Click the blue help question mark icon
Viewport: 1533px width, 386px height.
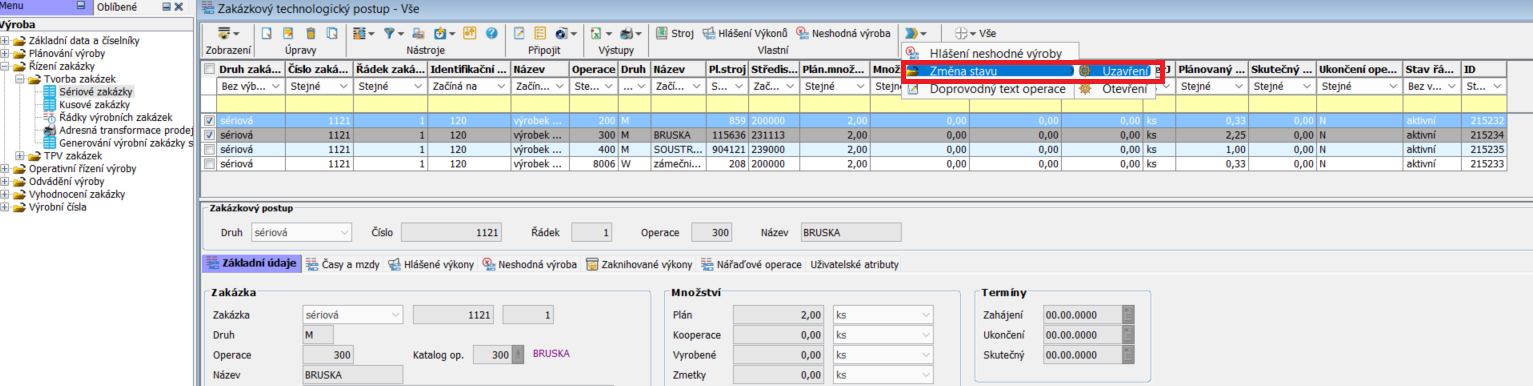click(492, 33)
